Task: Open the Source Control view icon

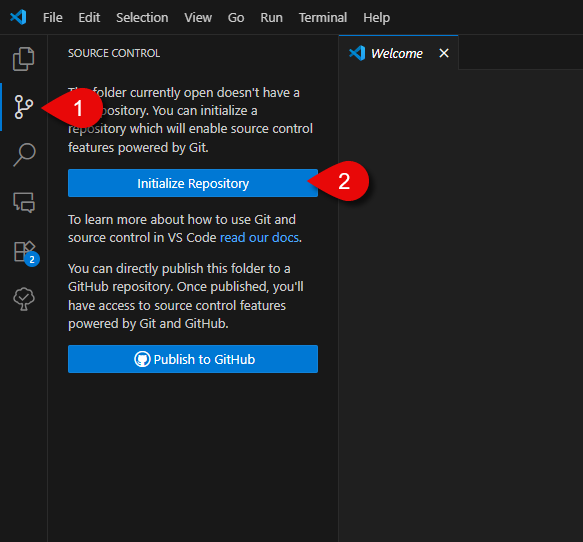Action: (x=23, y=107)
